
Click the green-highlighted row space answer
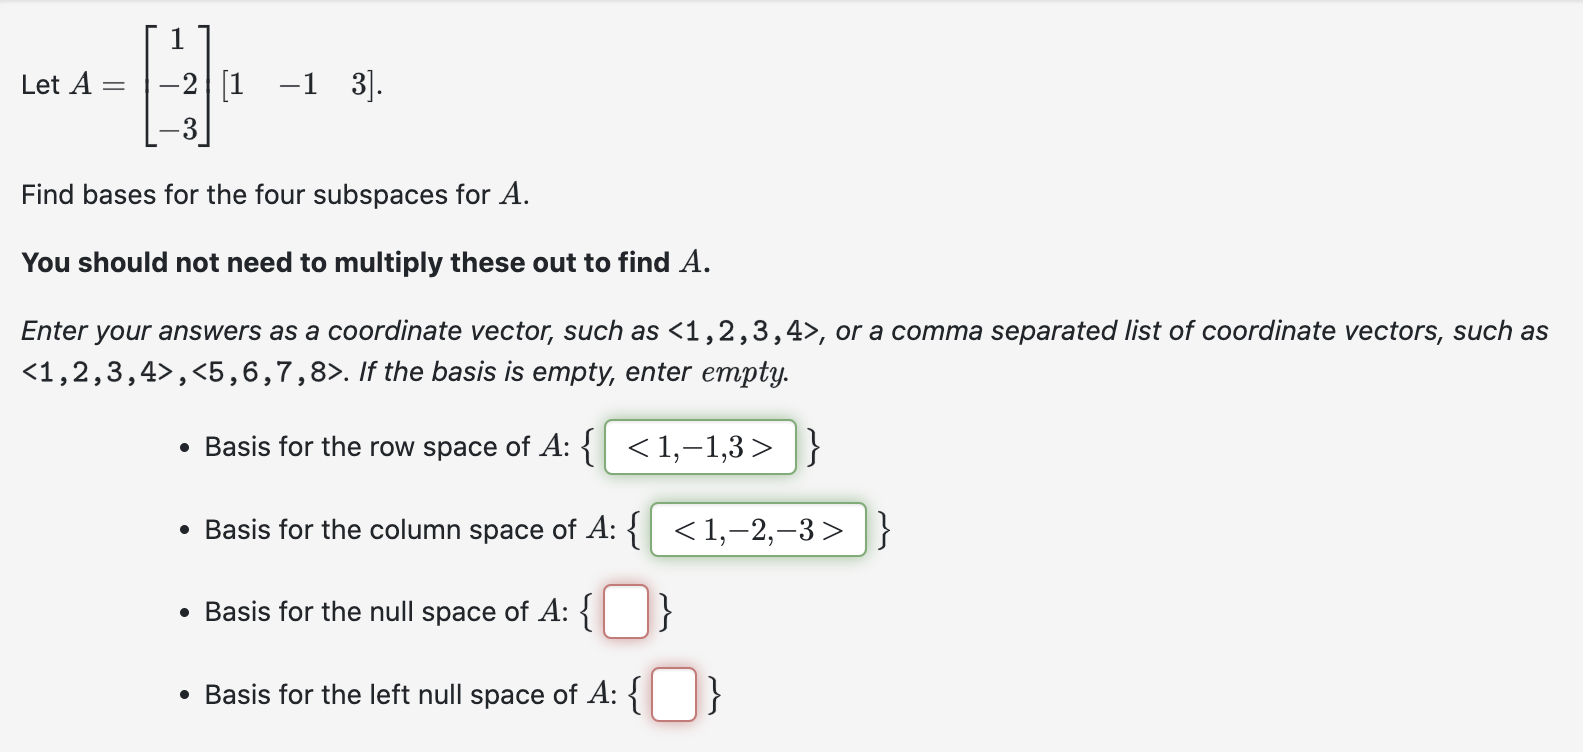coord(698,447)
